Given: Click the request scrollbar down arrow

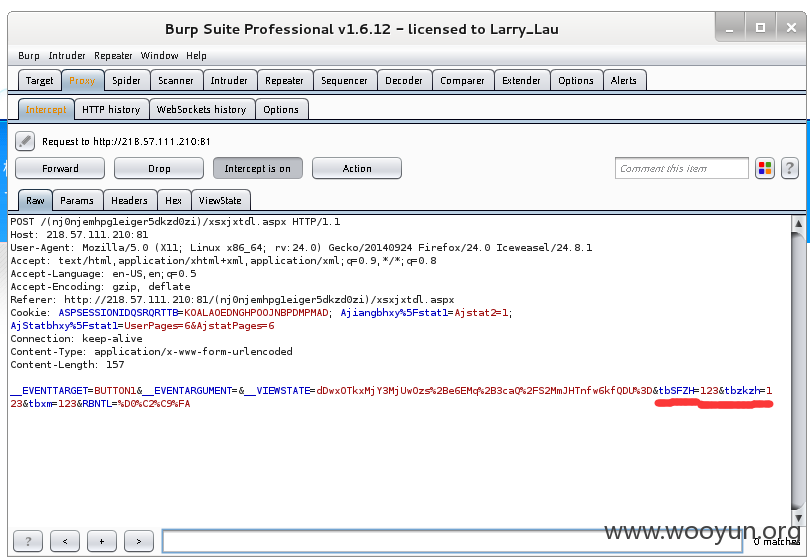Looking at the screenshot, I should tap(798, 518).
